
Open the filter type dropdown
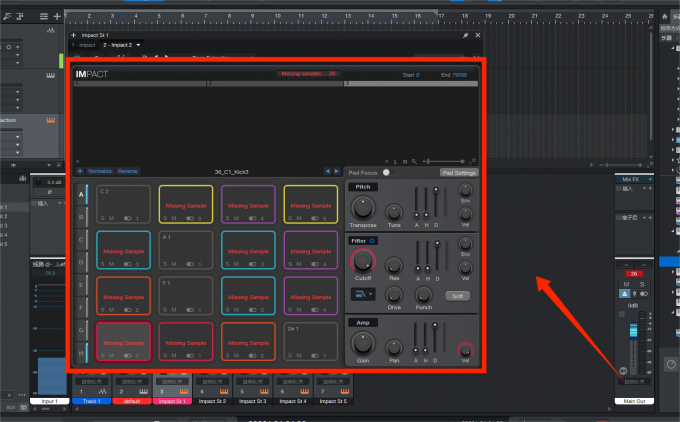[x=363, y=294]
